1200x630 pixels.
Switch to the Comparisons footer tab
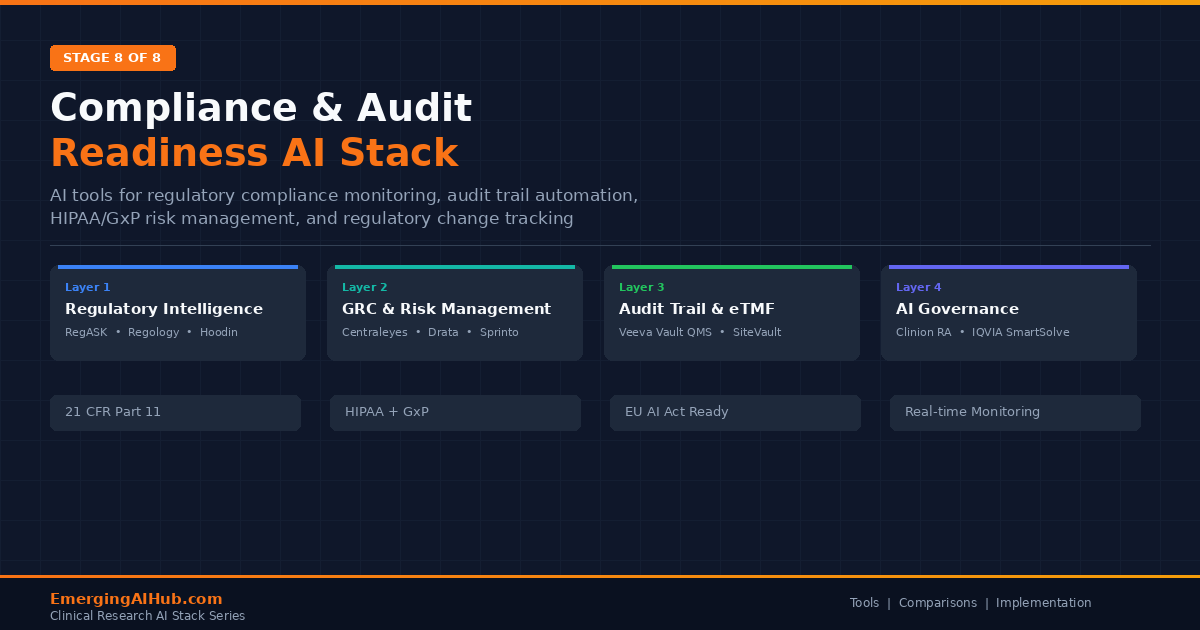[x=938, y=603]
